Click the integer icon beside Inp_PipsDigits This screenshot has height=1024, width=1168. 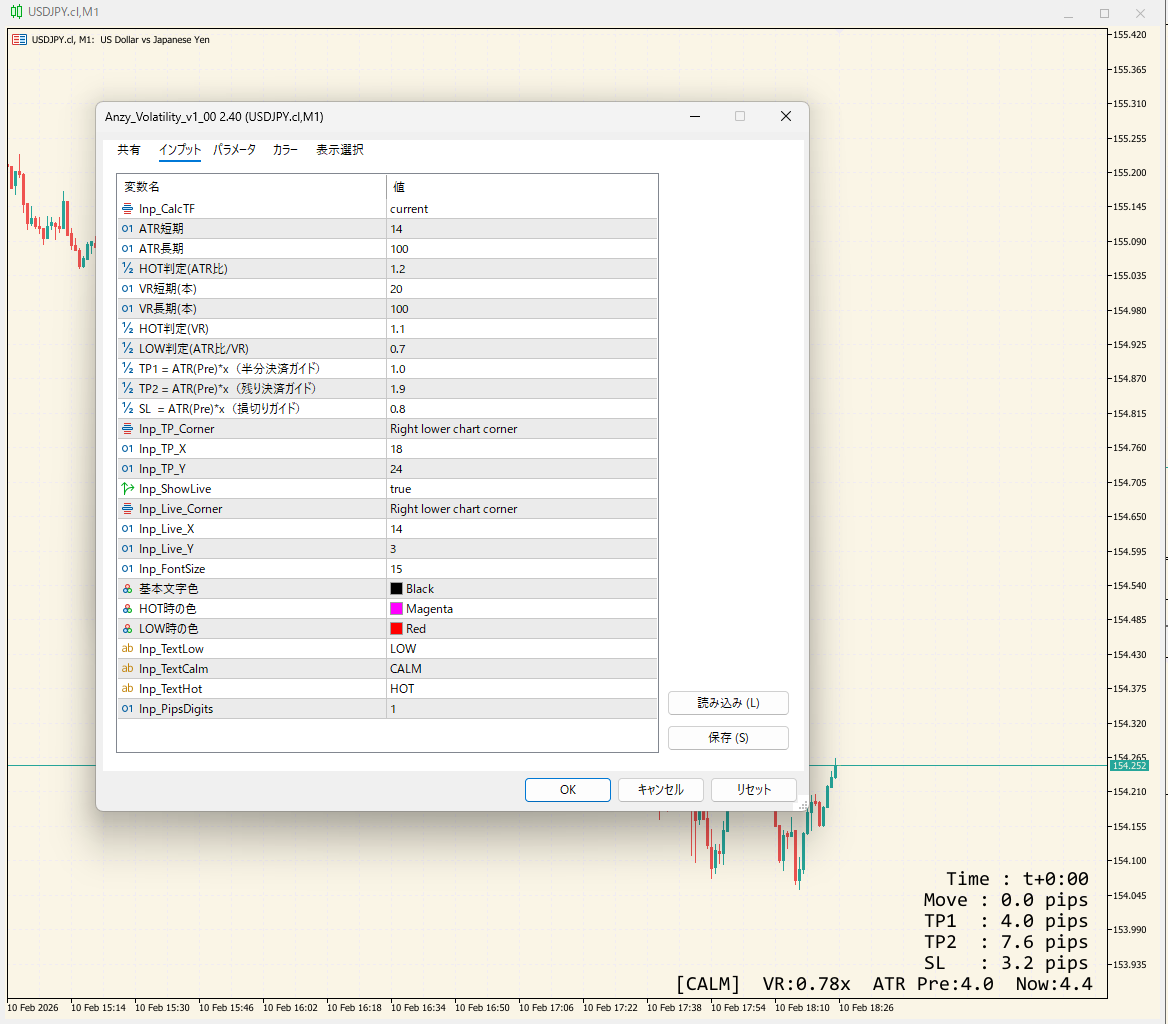point(127,709)
